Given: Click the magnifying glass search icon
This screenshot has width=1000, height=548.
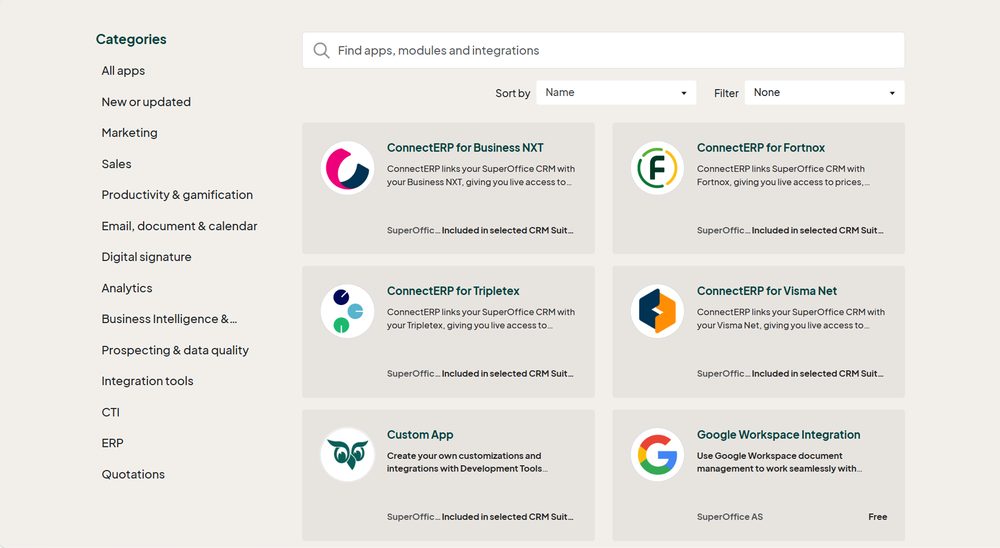Looking at the screenshot, I should [x=321, y=50].
